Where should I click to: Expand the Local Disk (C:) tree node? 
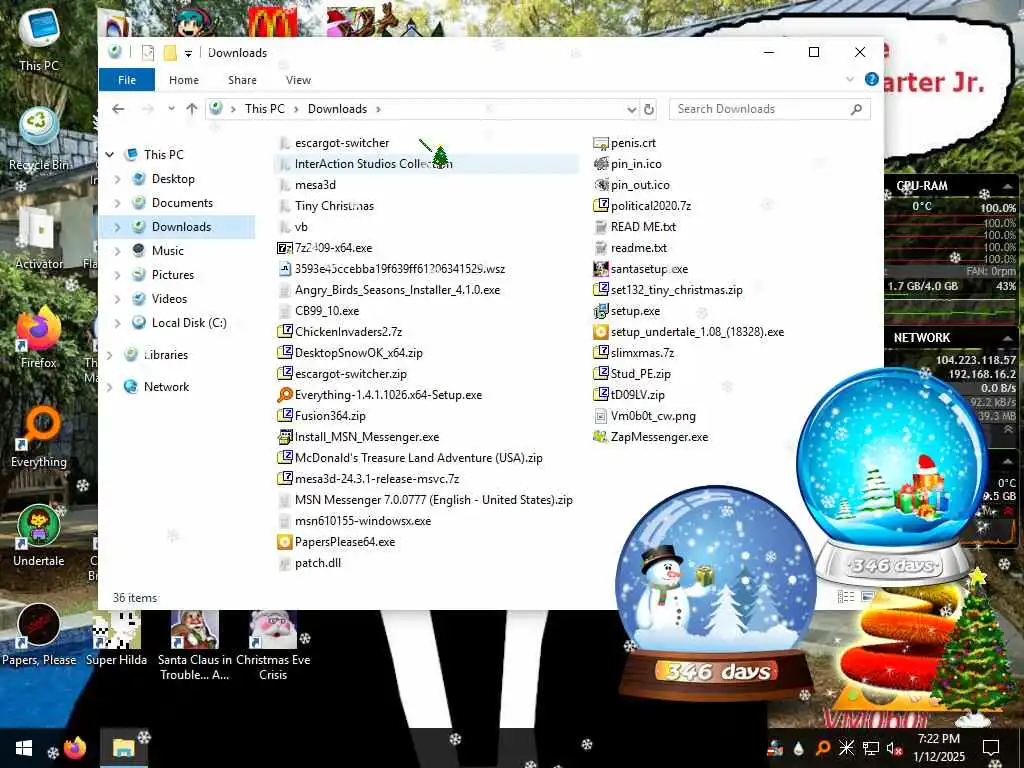(118, 323)
